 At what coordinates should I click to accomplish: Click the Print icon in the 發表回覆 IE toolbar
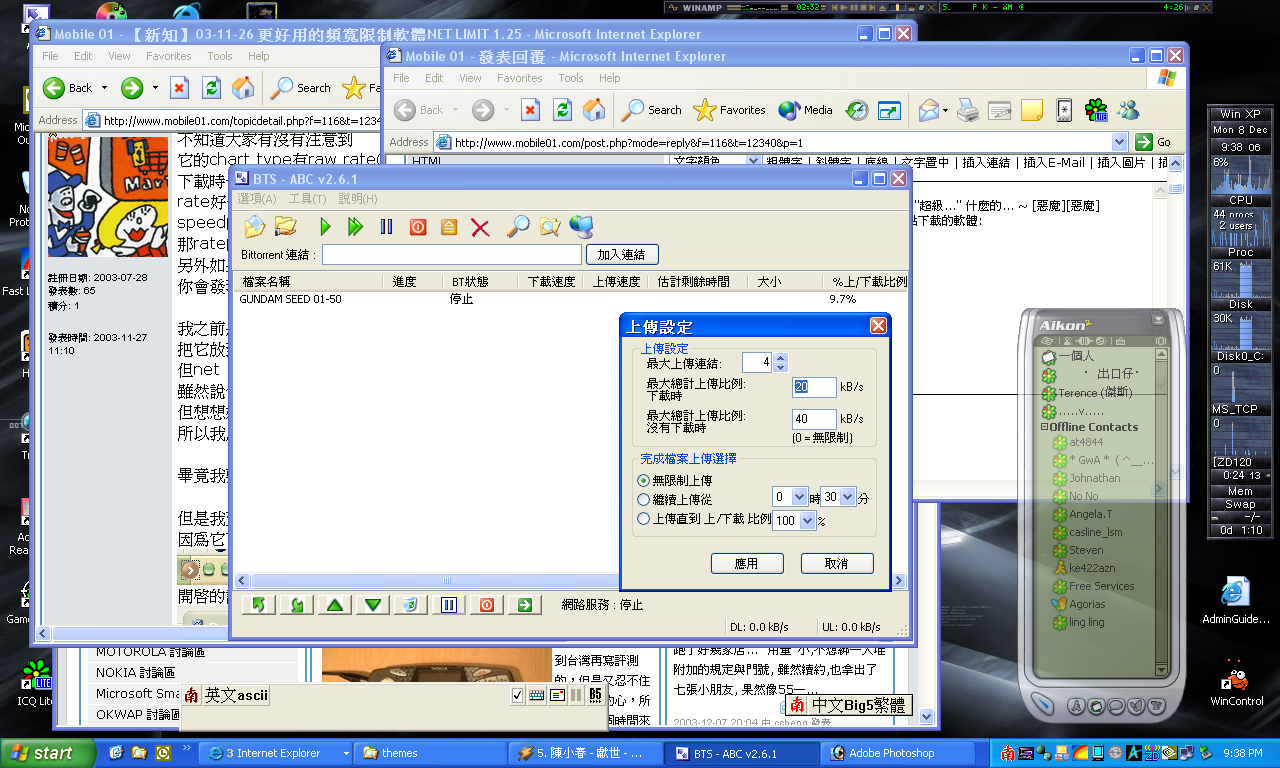coord(967,110)
